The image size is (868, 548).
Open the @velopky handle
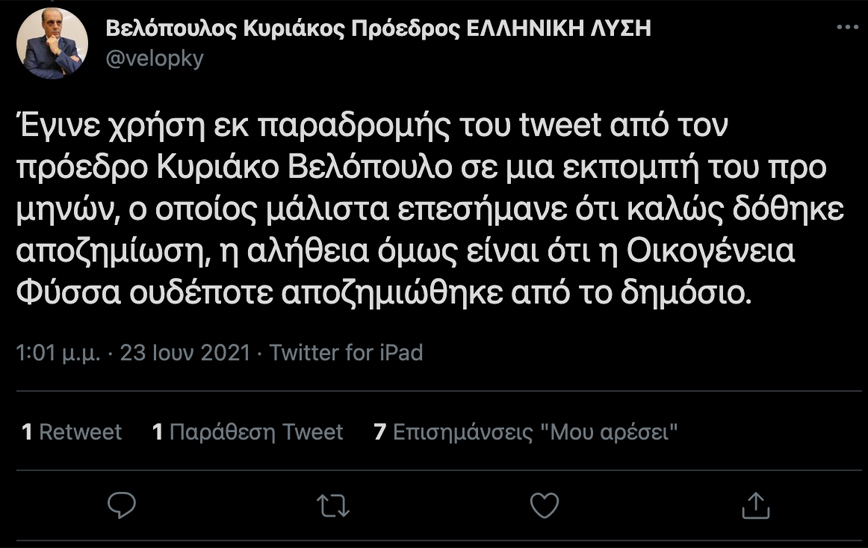pos(154,59)
